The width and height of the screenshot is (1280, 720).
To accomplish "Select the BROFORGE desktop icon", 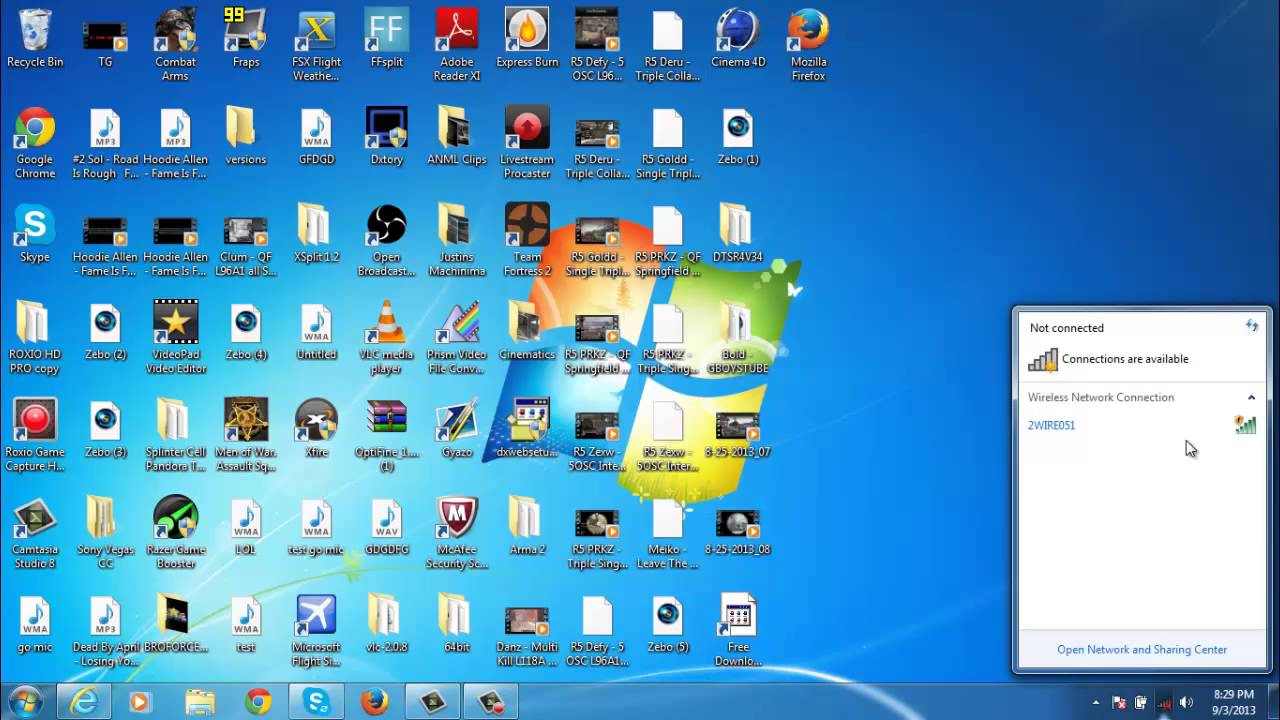I will tap(175, 625).
